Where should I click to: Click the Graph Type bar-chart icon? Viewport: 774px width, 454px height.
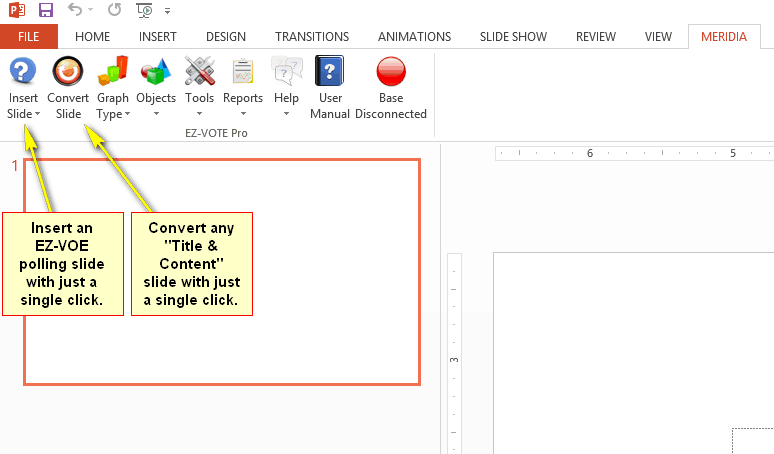coord(113,71)
